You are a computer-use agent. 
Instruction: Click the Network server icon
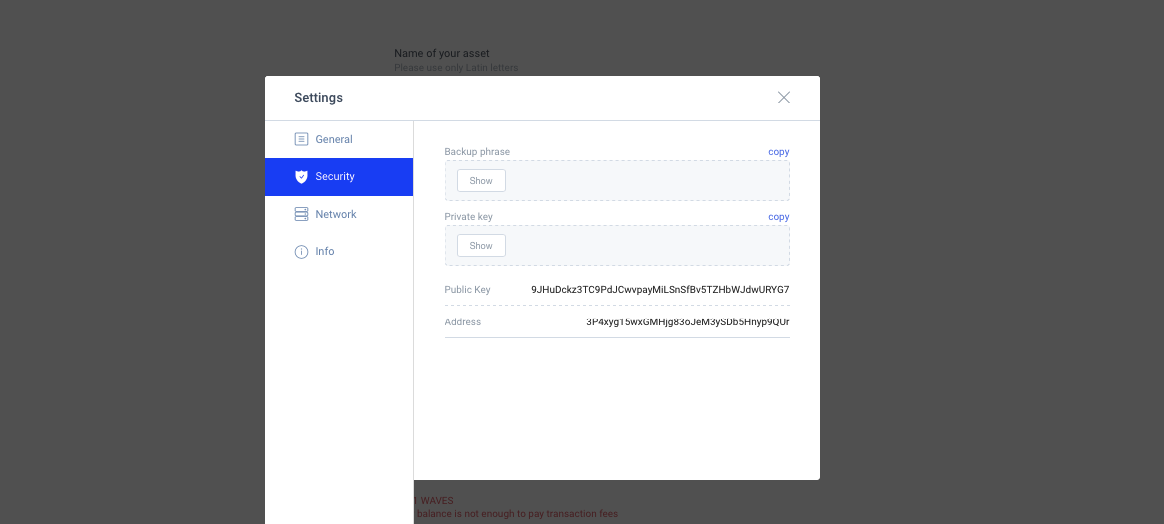point(301,214)
